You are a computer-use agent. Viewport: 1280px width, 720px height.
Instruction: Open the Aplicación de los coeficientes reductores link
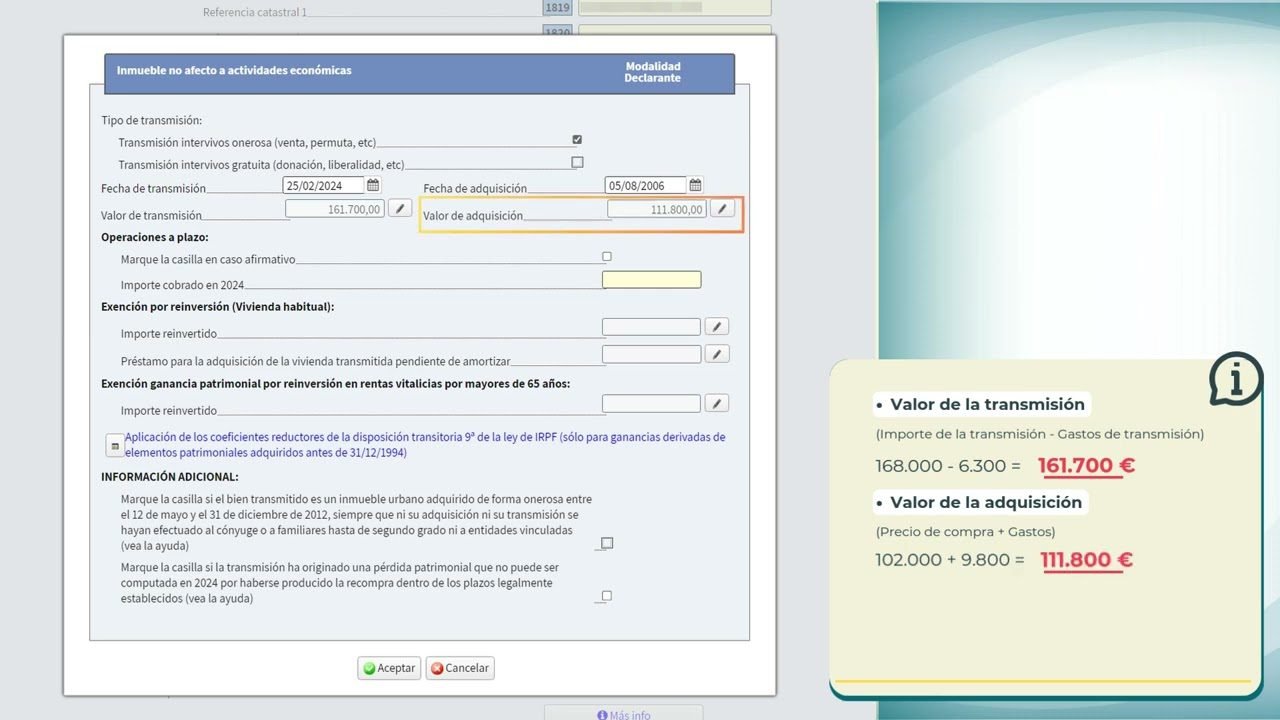click(425, 445)
